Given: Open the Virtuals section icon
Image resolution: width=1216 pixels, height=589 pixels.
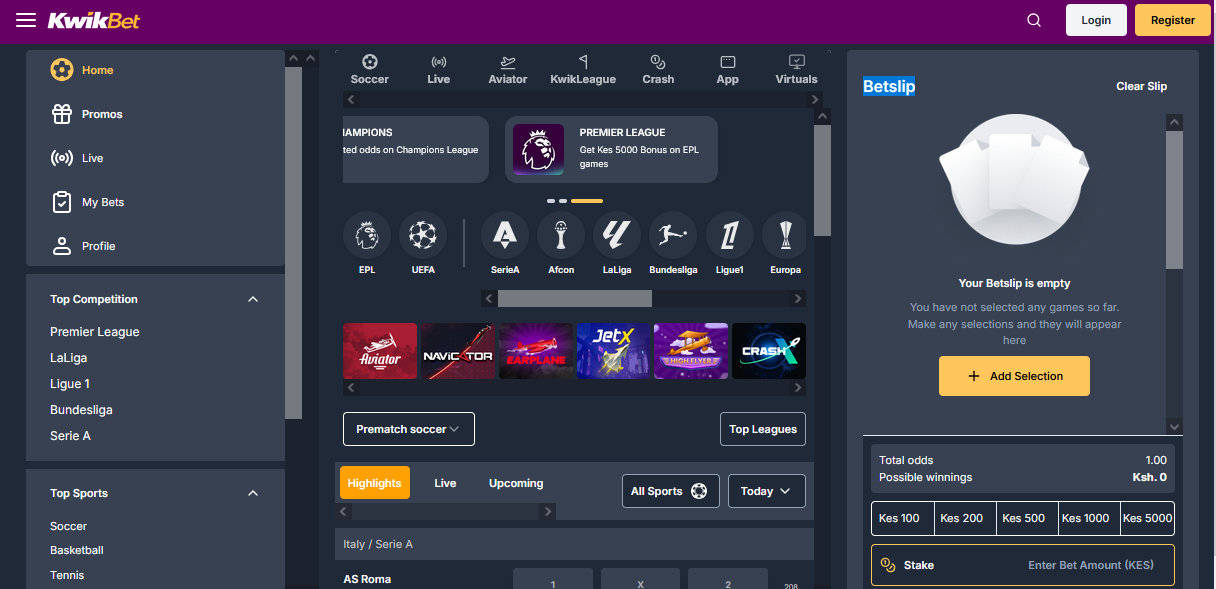Looking at the screenshot, I should [796, 68].
